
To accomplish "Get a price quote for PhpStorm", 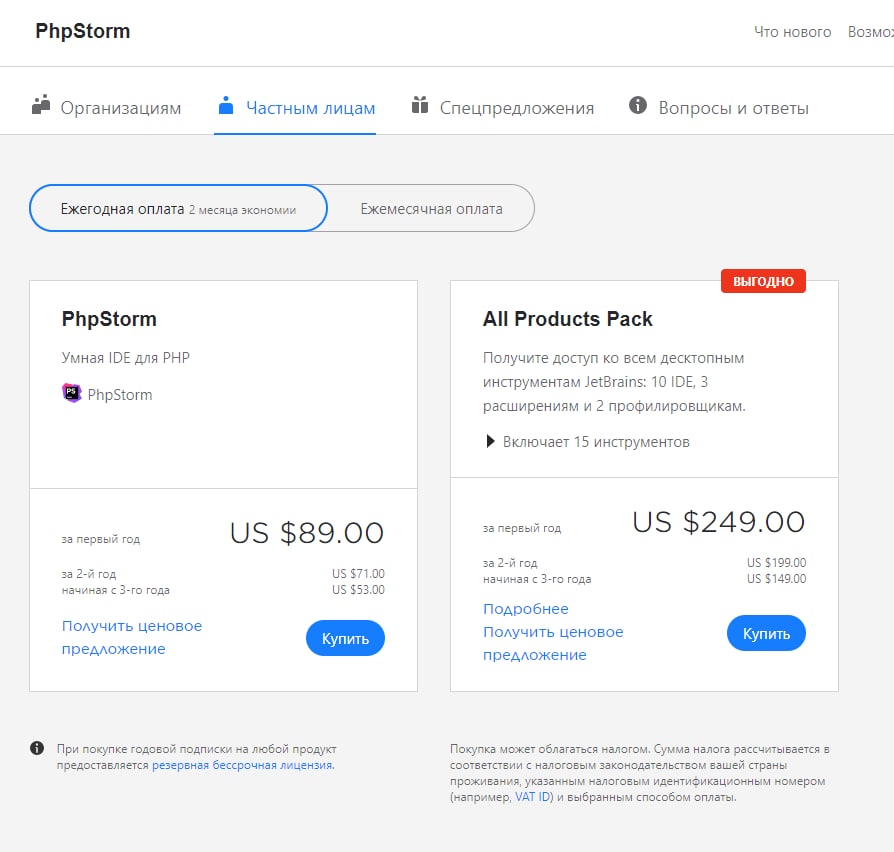I will [x=131, y=637].
